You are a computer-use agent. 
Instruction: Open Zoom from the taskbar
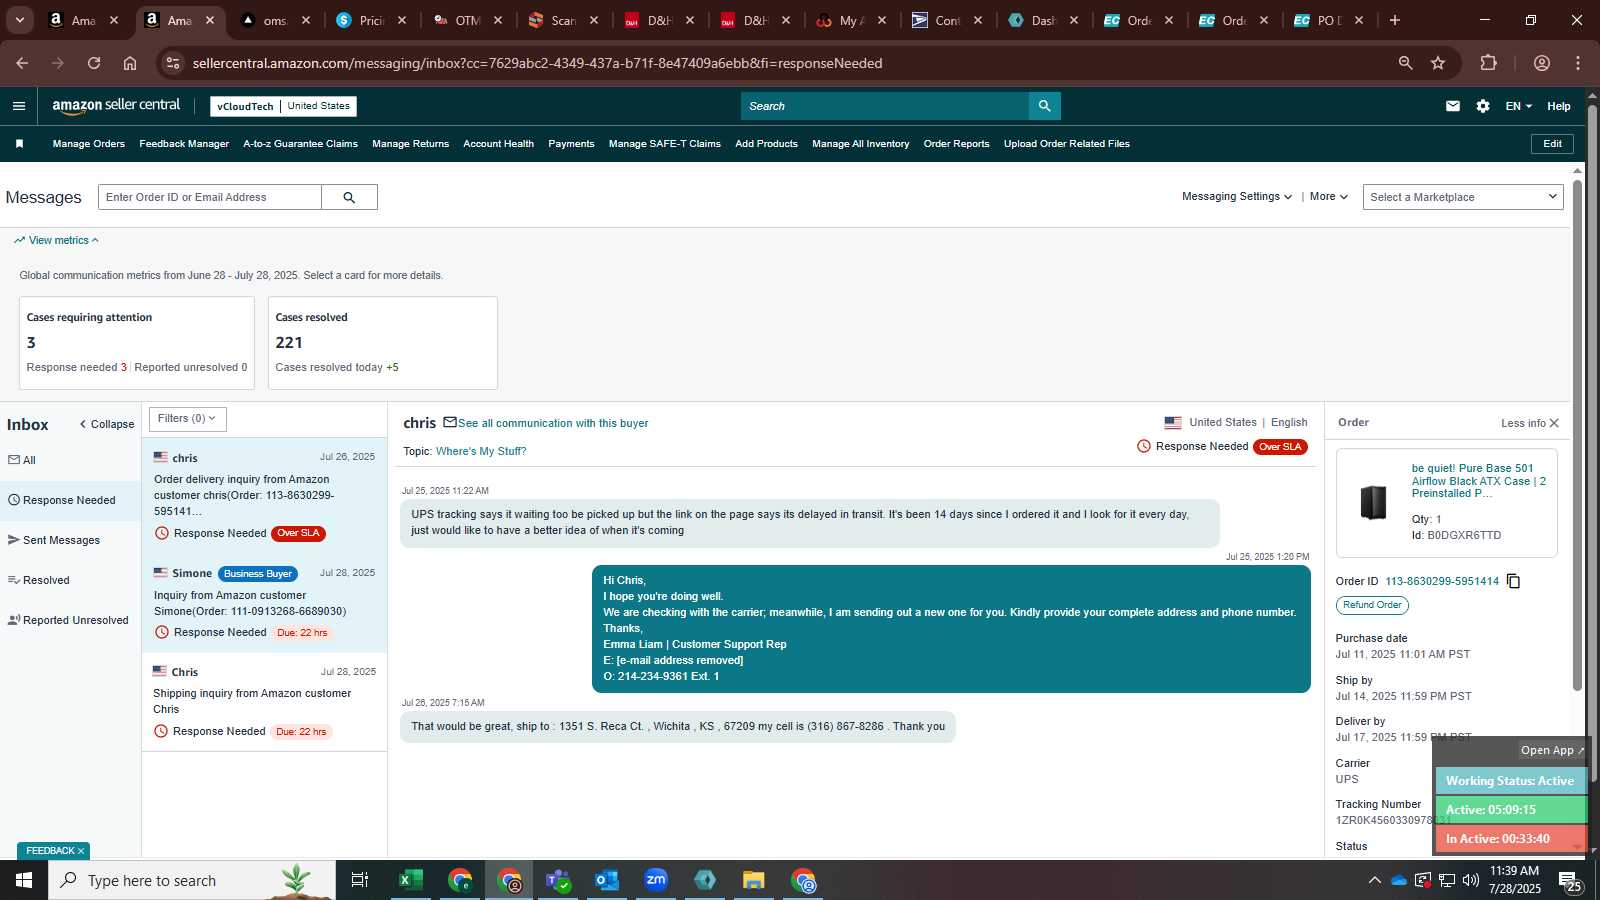(x=656, y=880)
